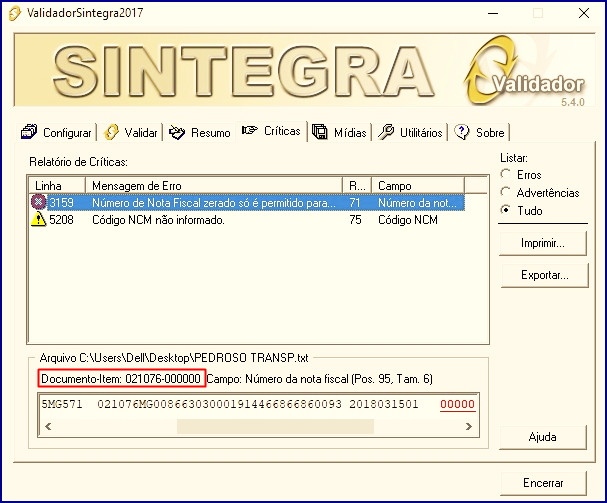Click the Campo column header
Screen dimensions: 607x503
pyautogui.click(x=418, y=185)
